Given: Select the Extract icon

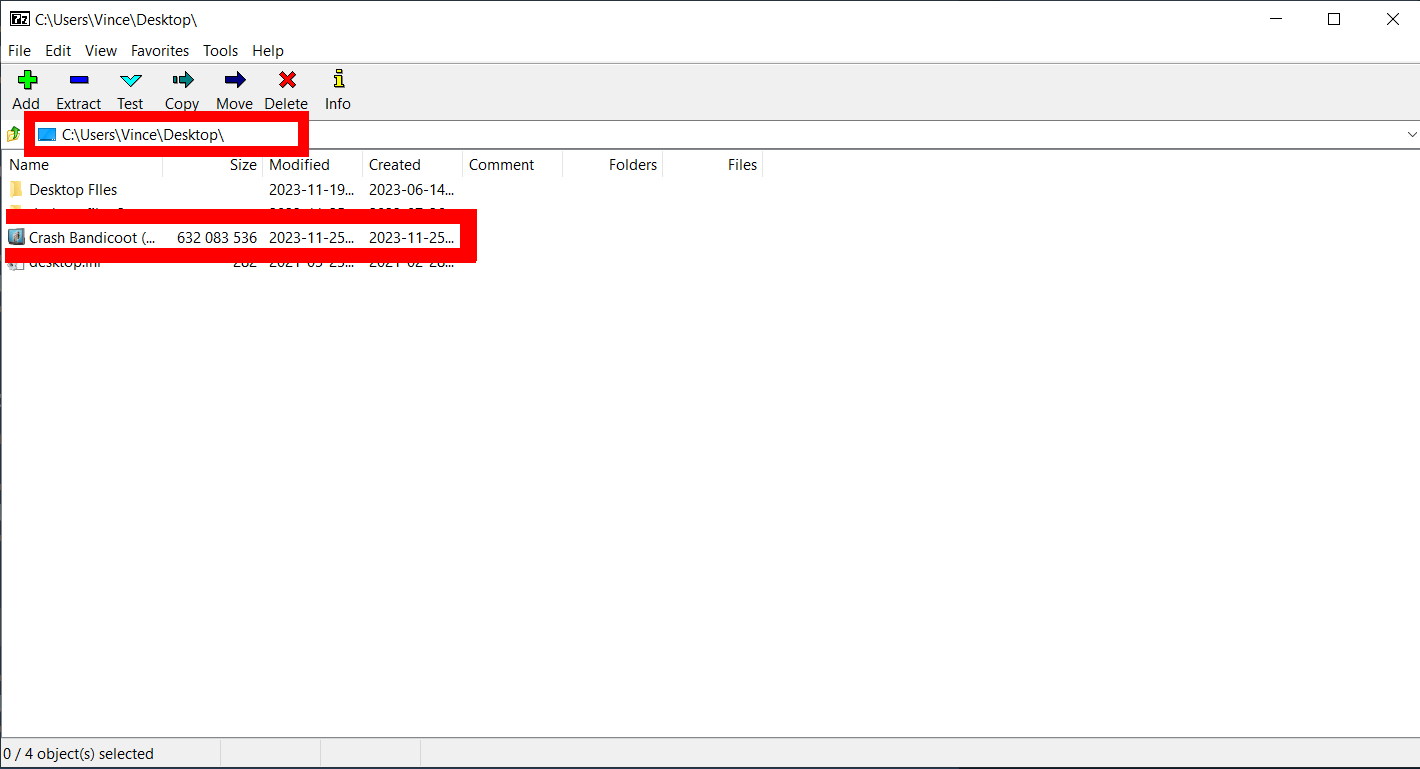Looking at the screenshot, I should [78, 88].
